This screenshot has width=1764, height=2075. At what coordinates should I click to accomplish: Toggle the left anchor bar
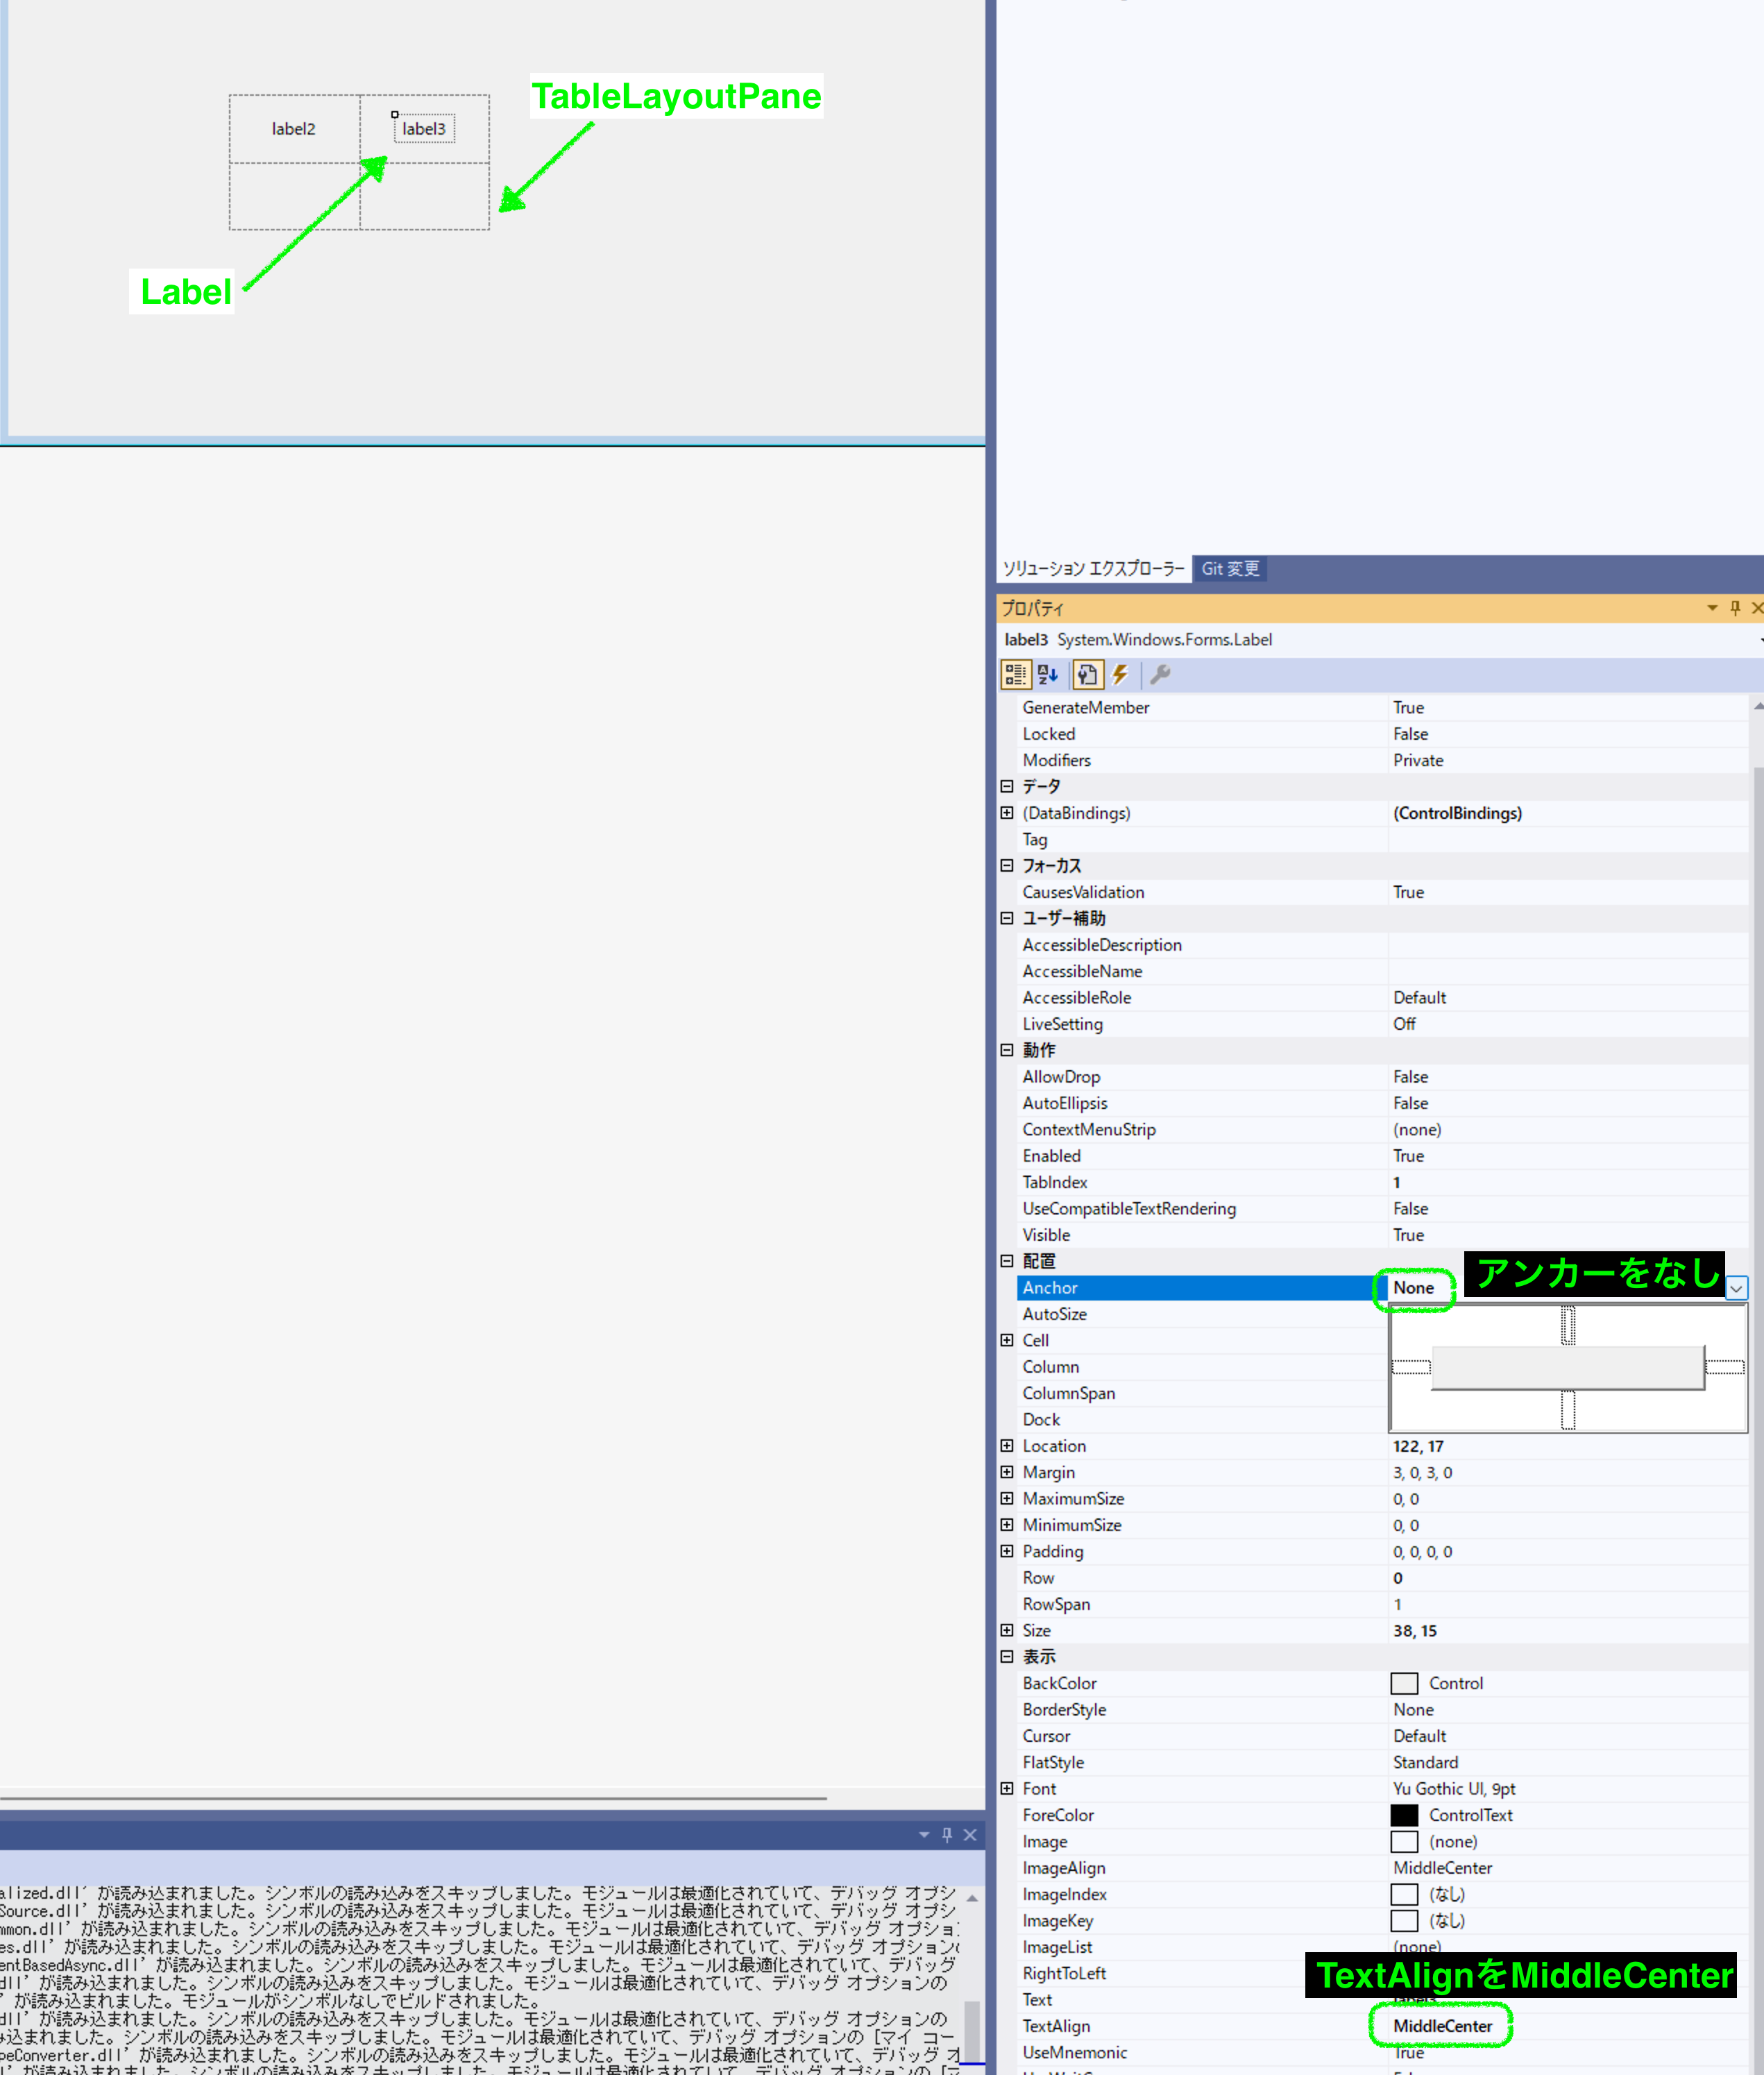pos(1411,1367)
